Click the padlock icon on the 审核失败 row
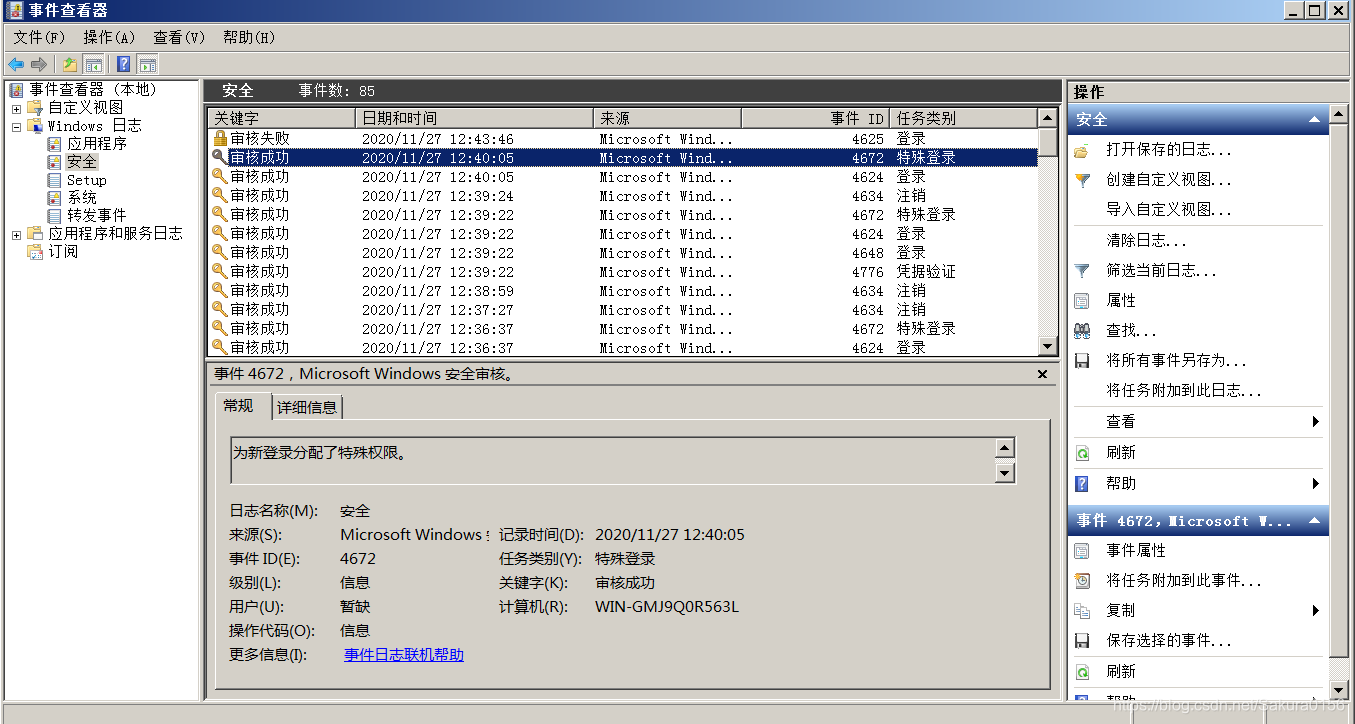 click(220, 139)
